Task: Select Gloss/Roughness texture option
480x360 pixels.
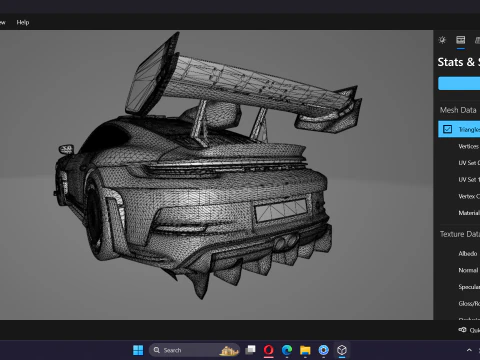Action: point(469,303)
